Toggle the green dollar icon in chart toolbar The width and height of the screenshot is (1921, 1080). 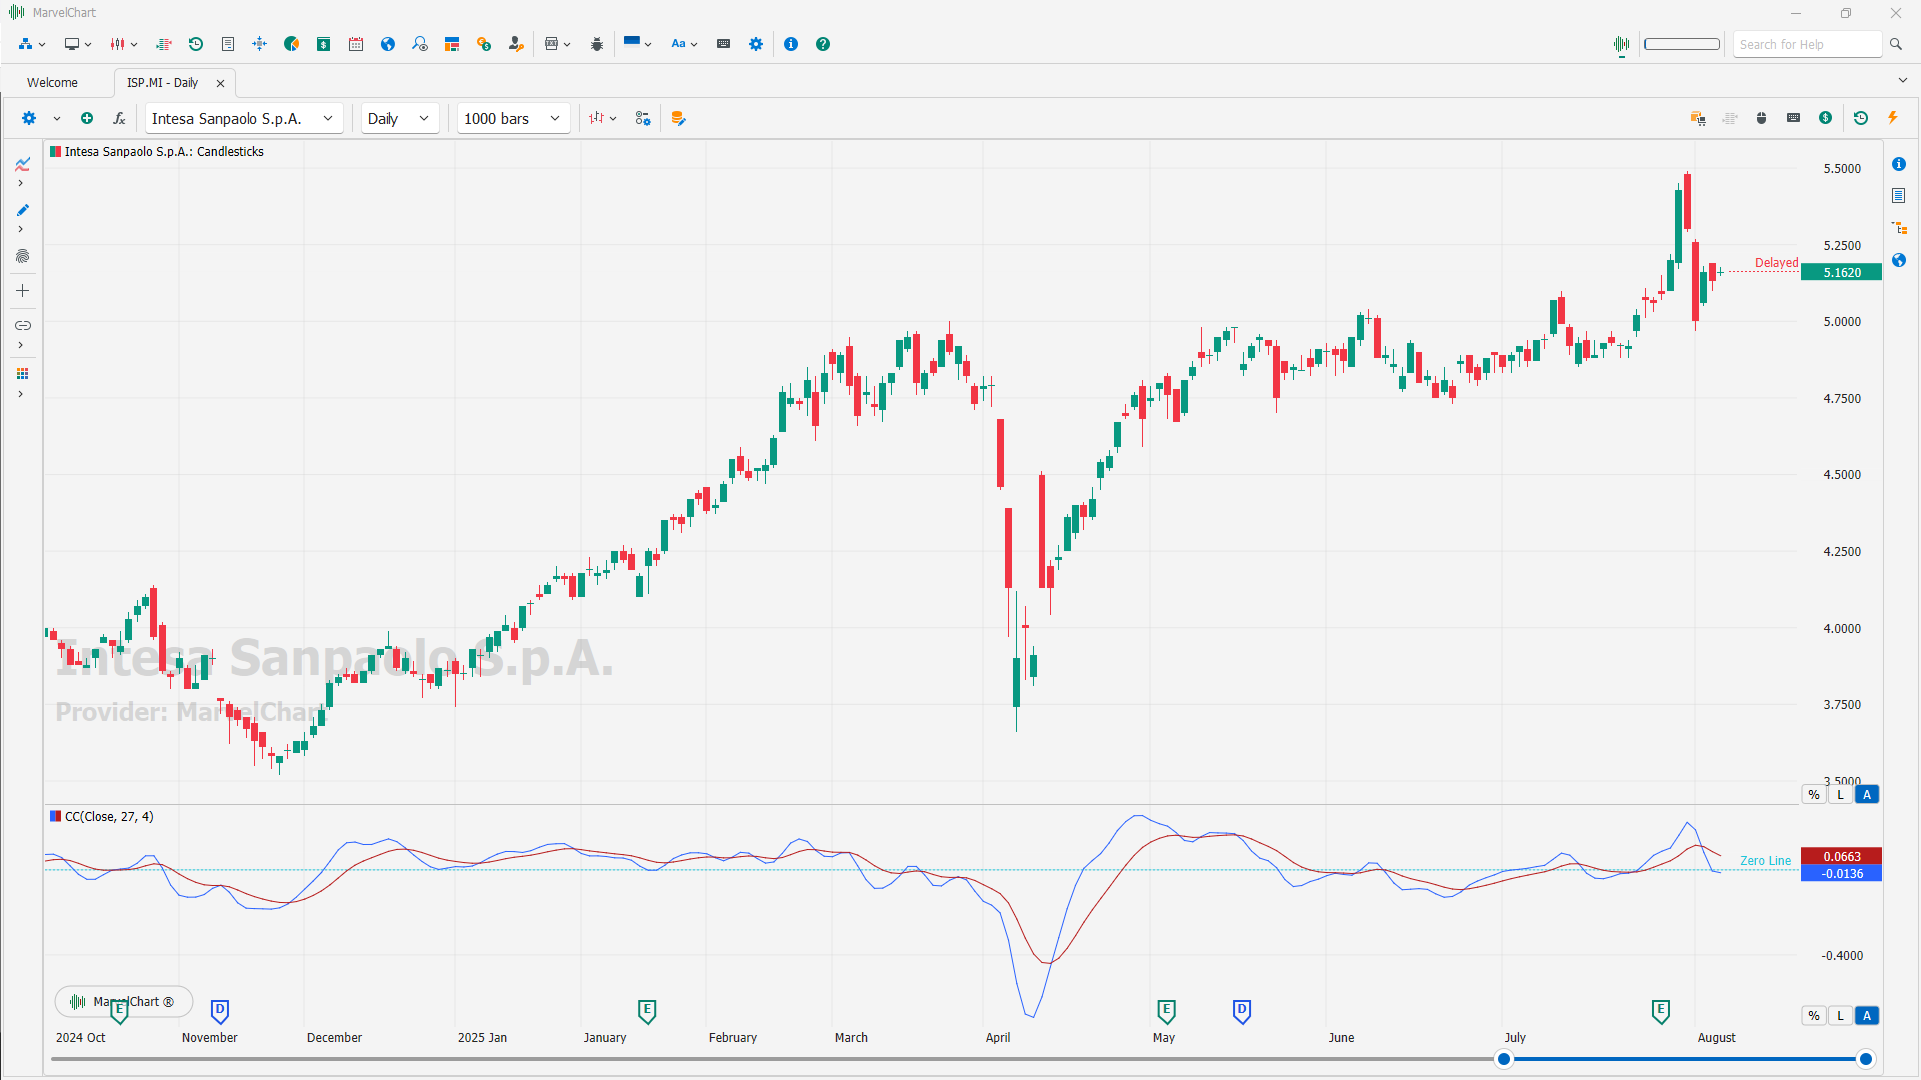(1826, 118)
